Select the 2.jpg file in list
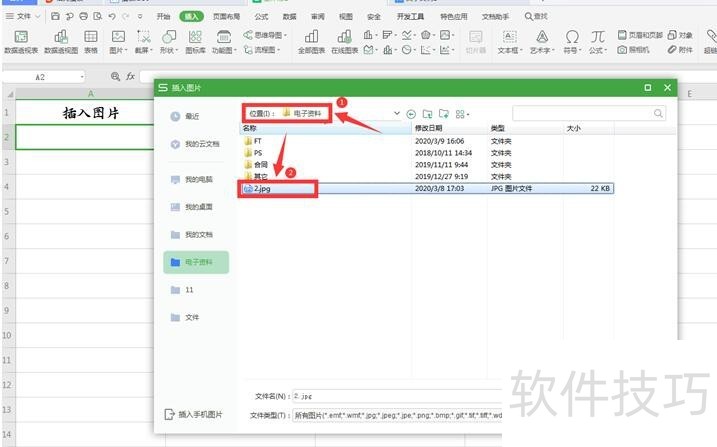Image resolution: width=717 pixels, height=447 pixels. (427, 188)
